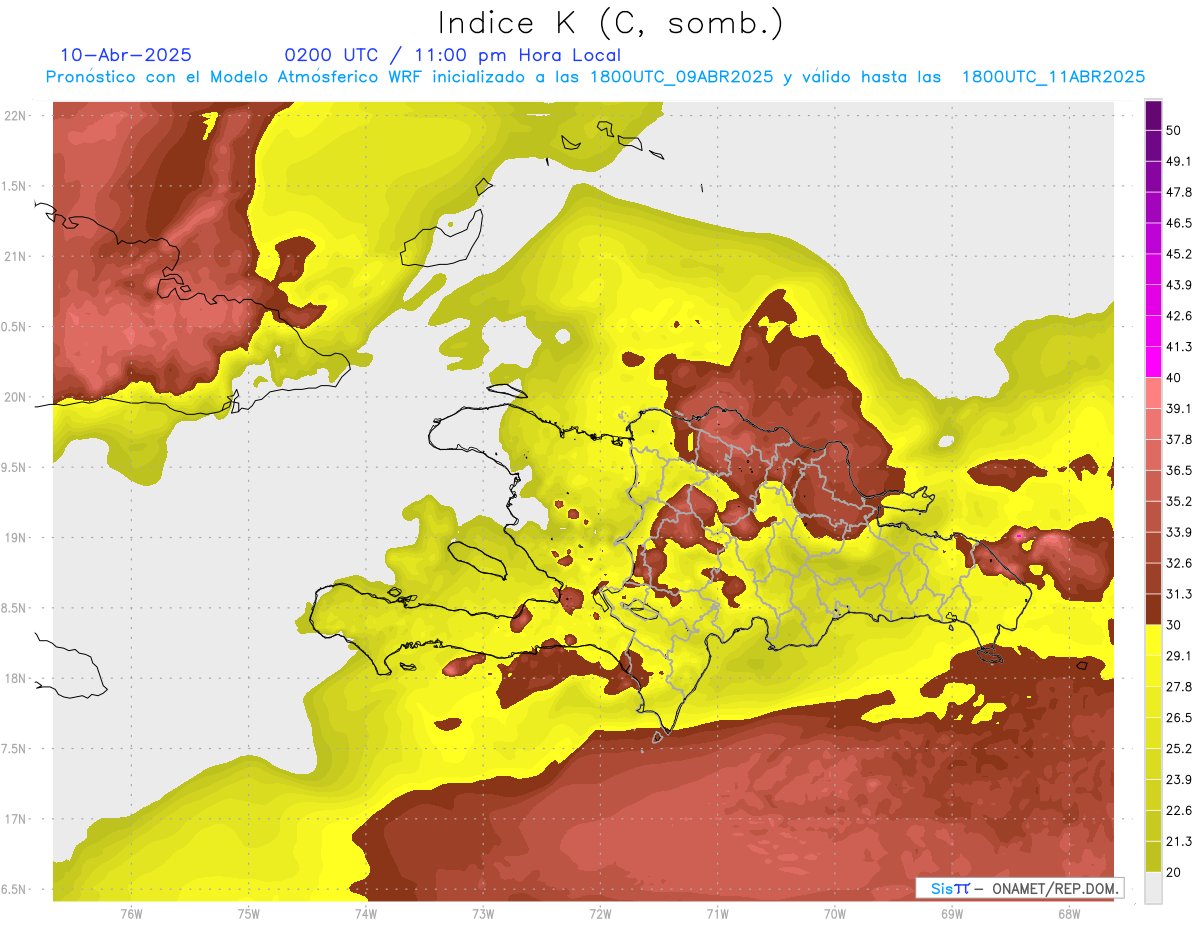Click the '17N' latitude axis label
Viewport: 1200px width, 927px height.
click(x=16, y=819)
